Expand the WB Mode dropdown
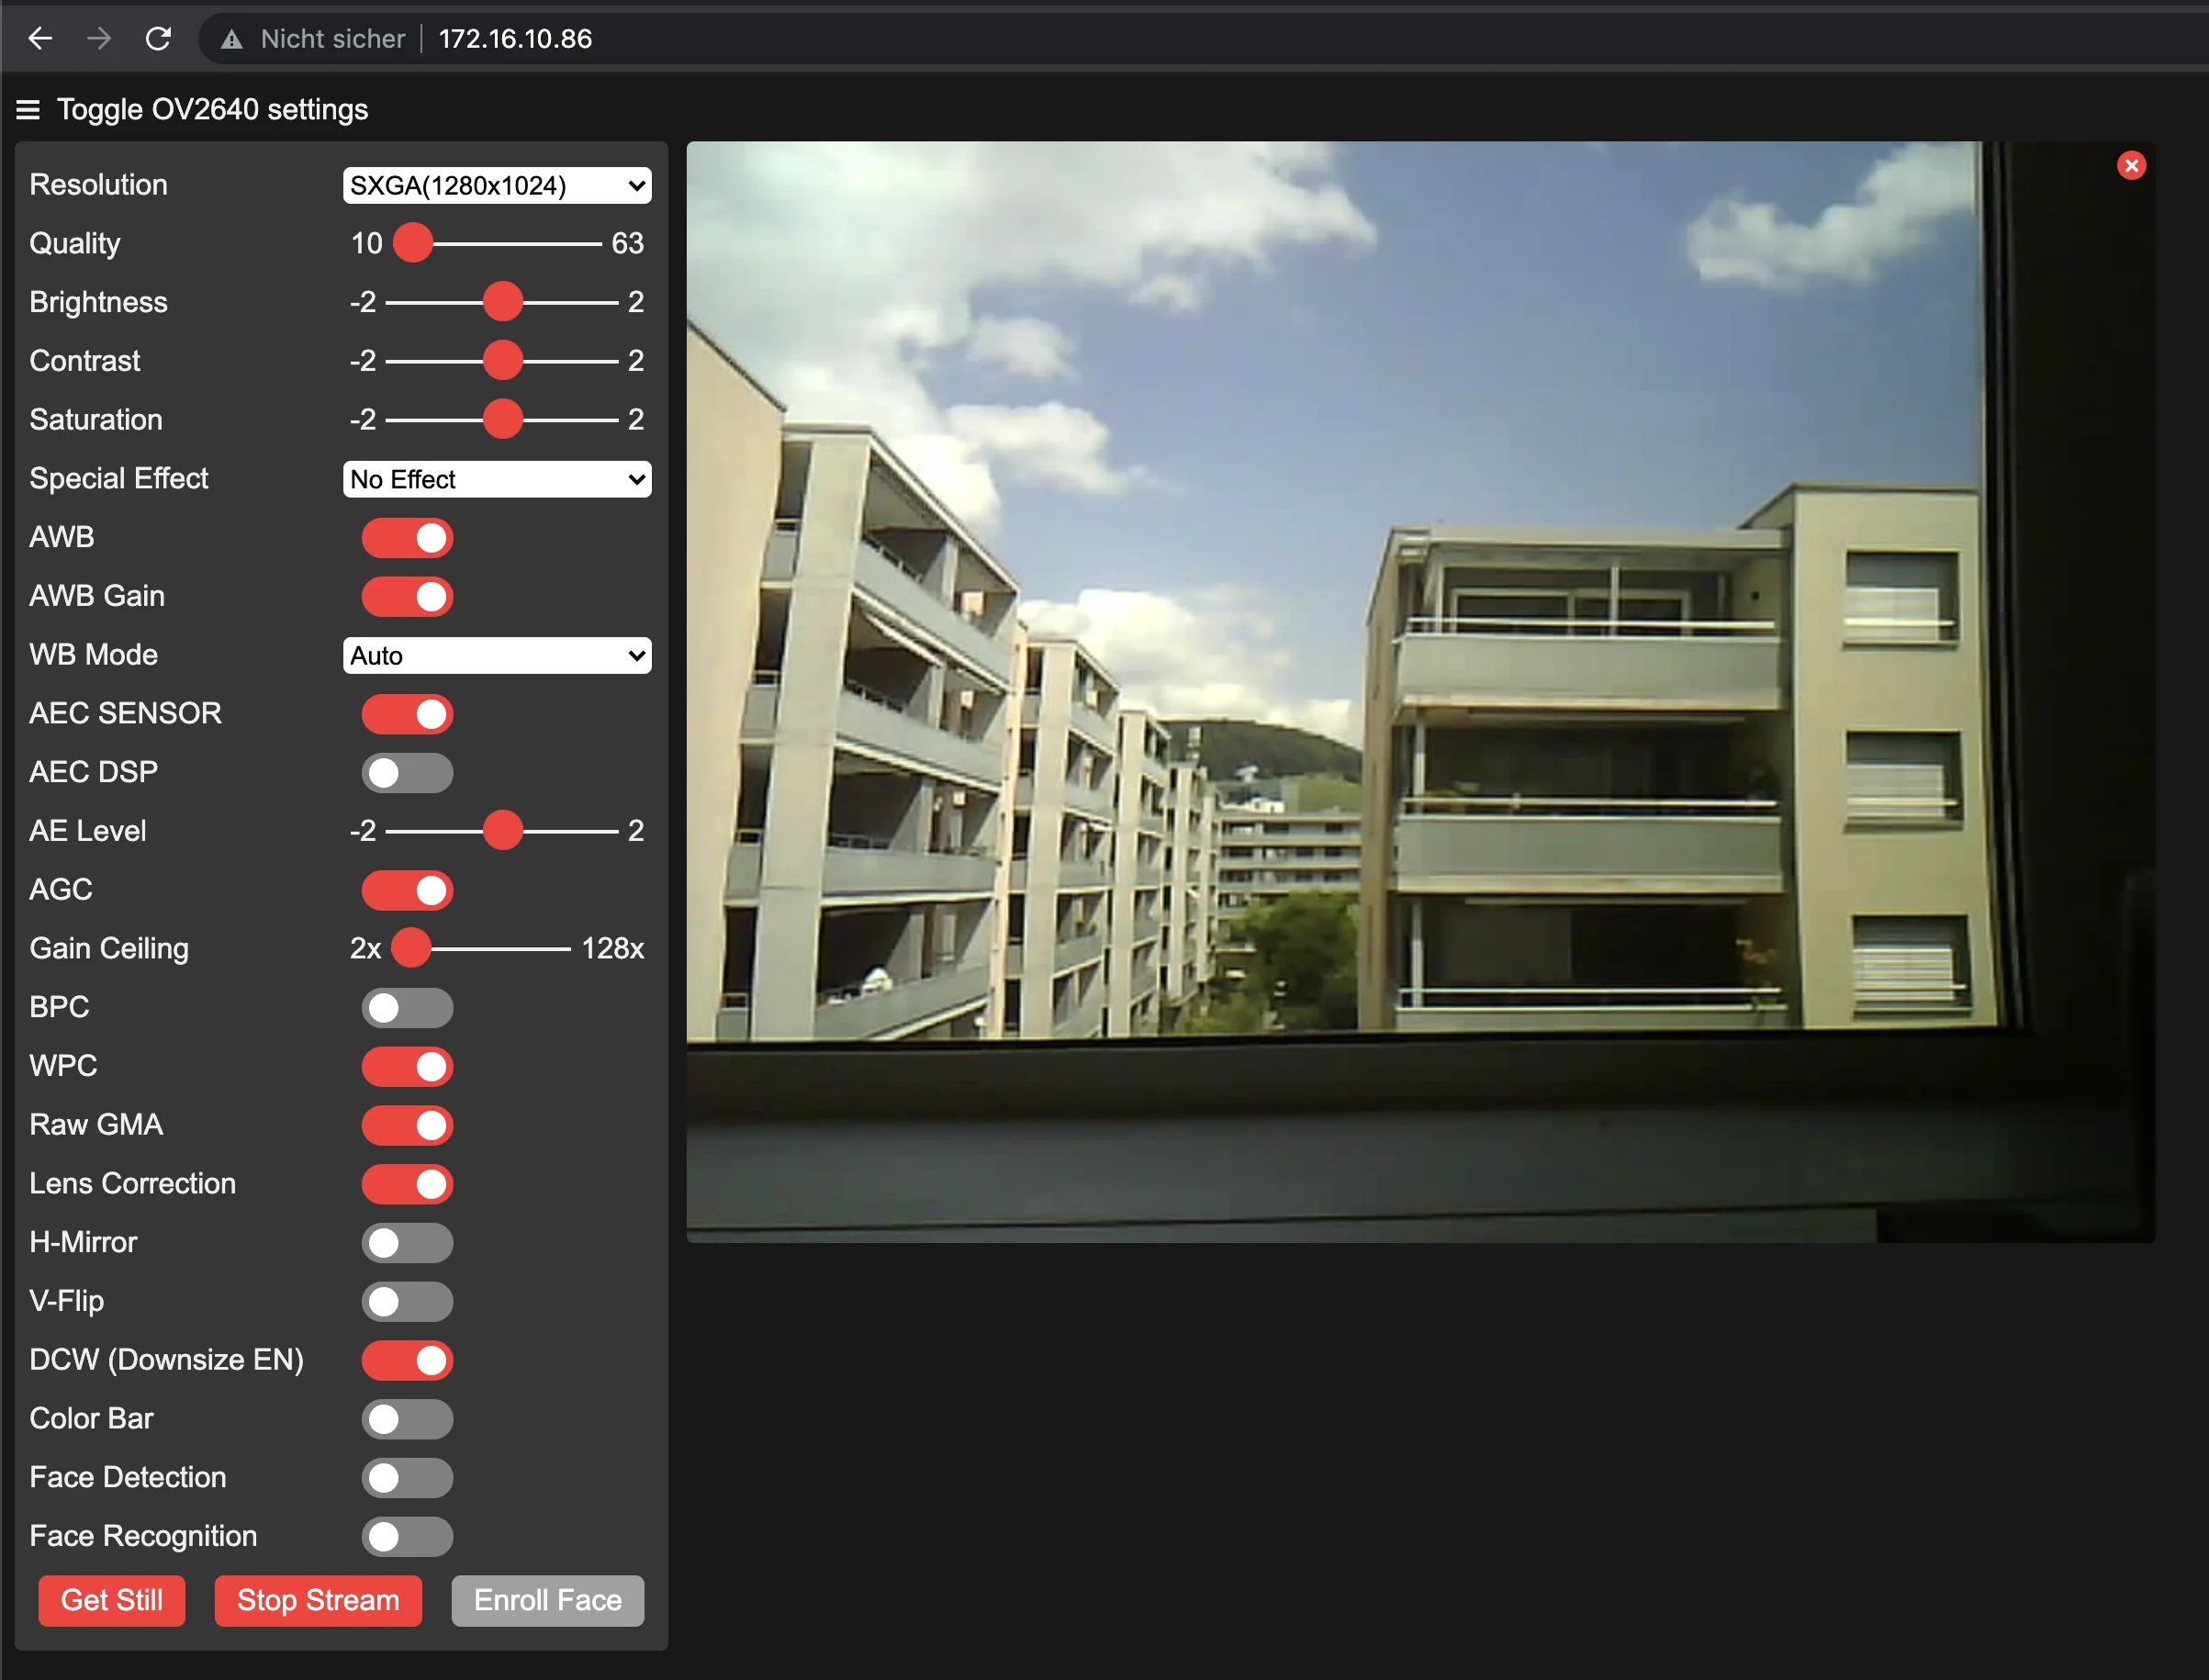The width and height of the screenshot is (2209, 1680). tap(497, 656)
